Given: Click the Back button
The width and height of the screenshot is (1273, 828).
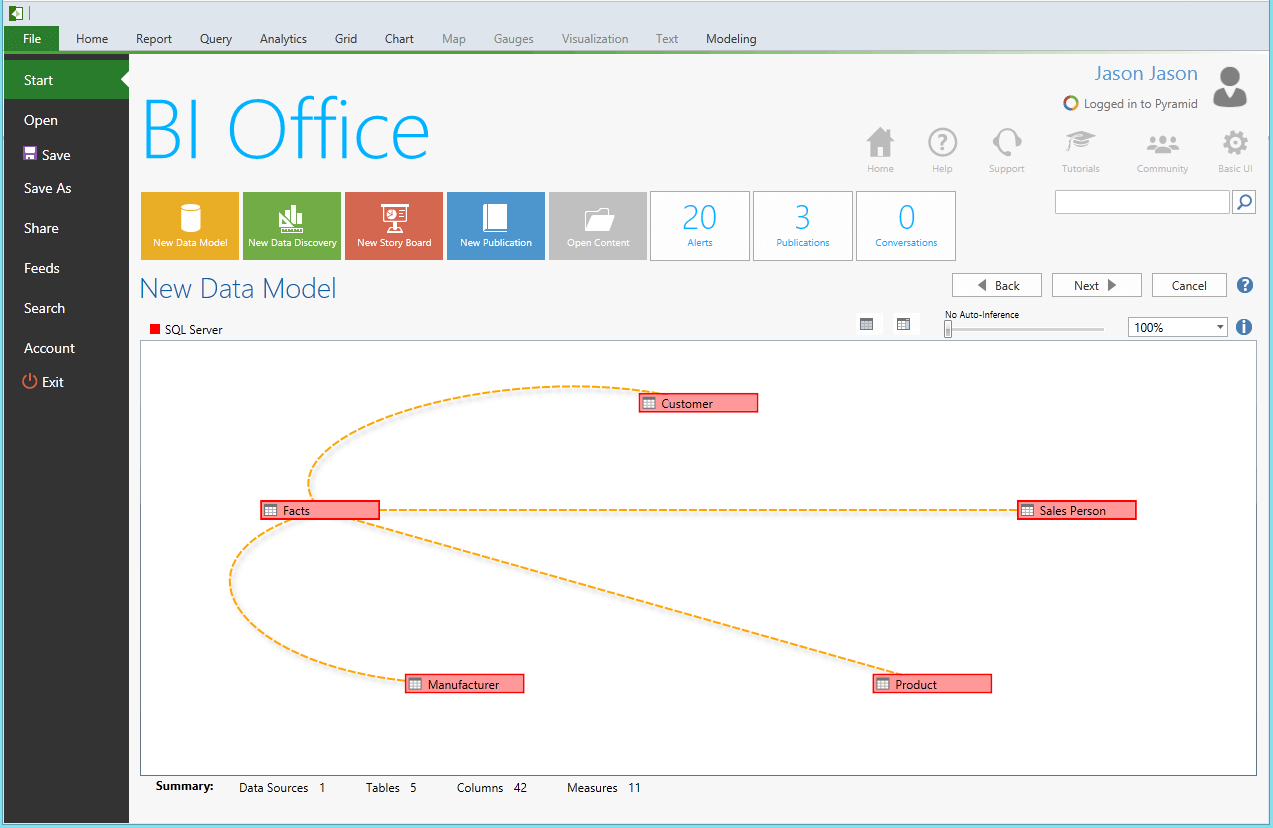Looking at the screenshot, I should click(x=997, y=285).
